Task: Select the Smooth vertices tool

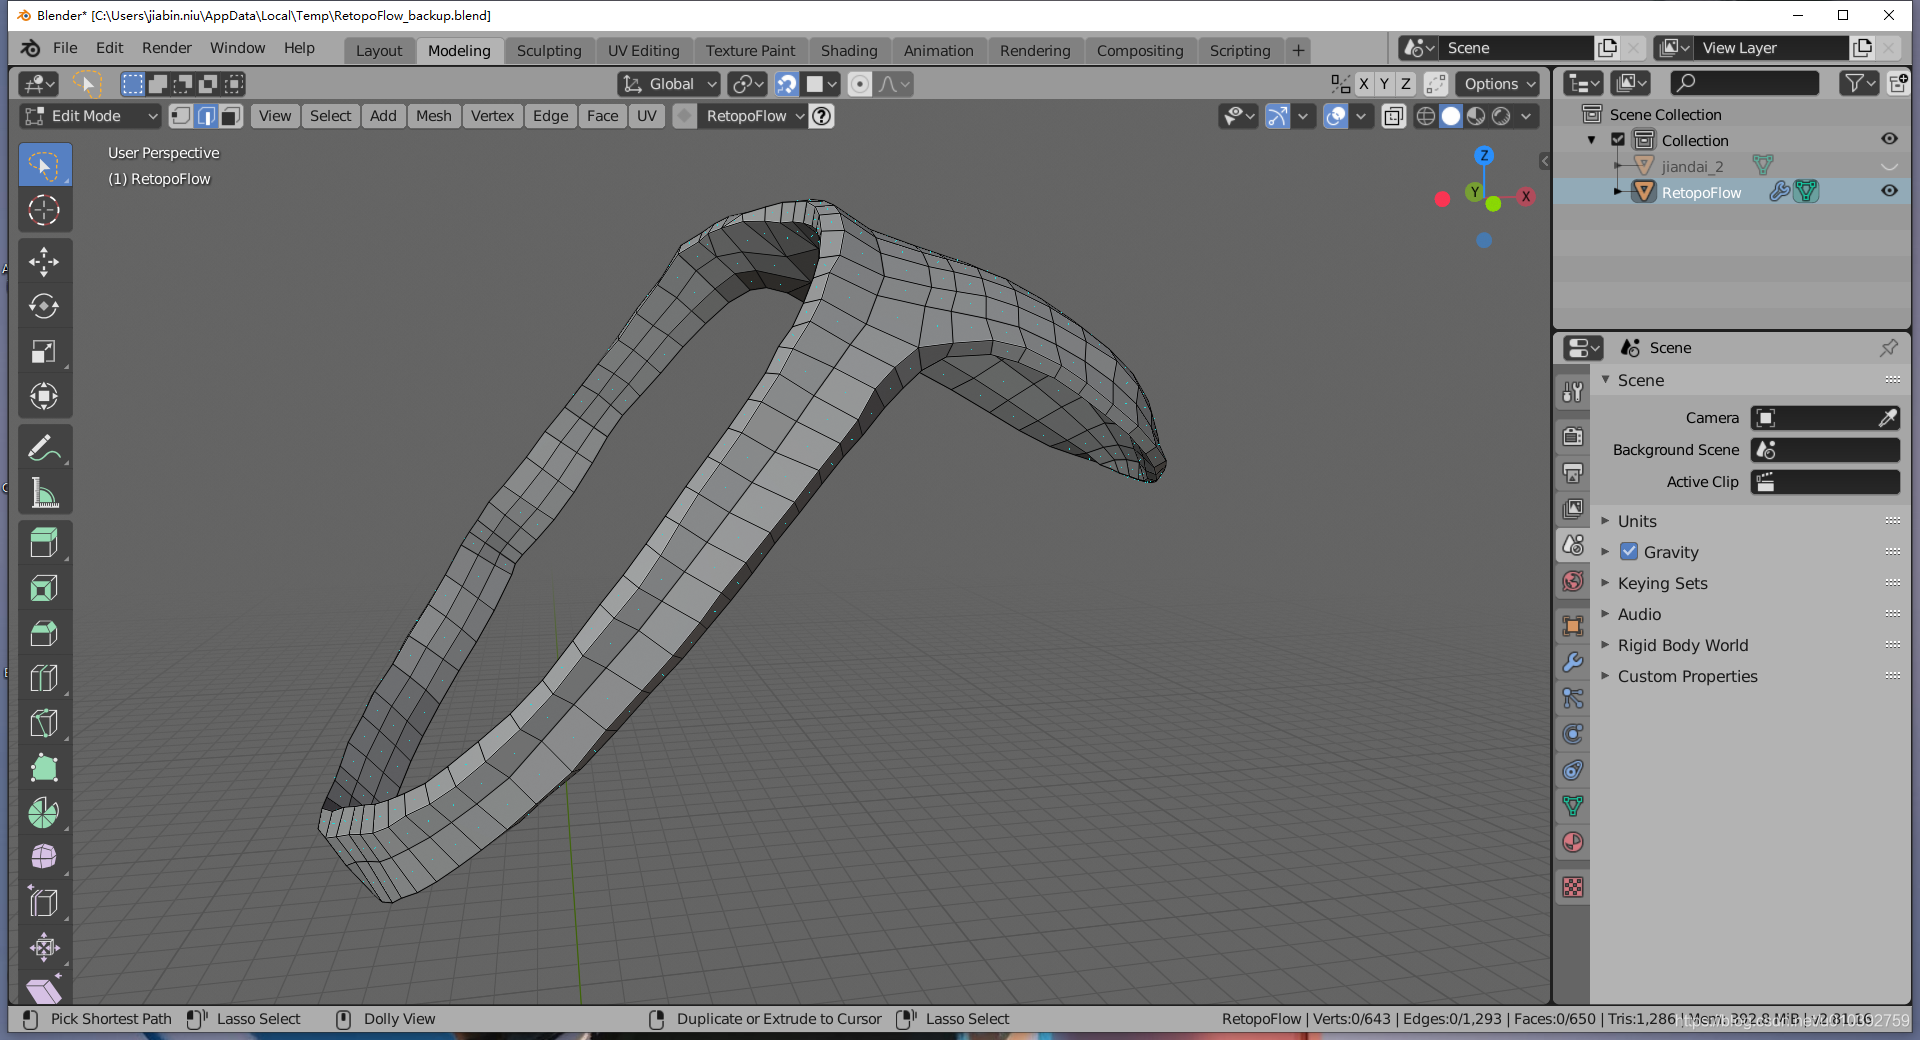Action: pos(44,858)
